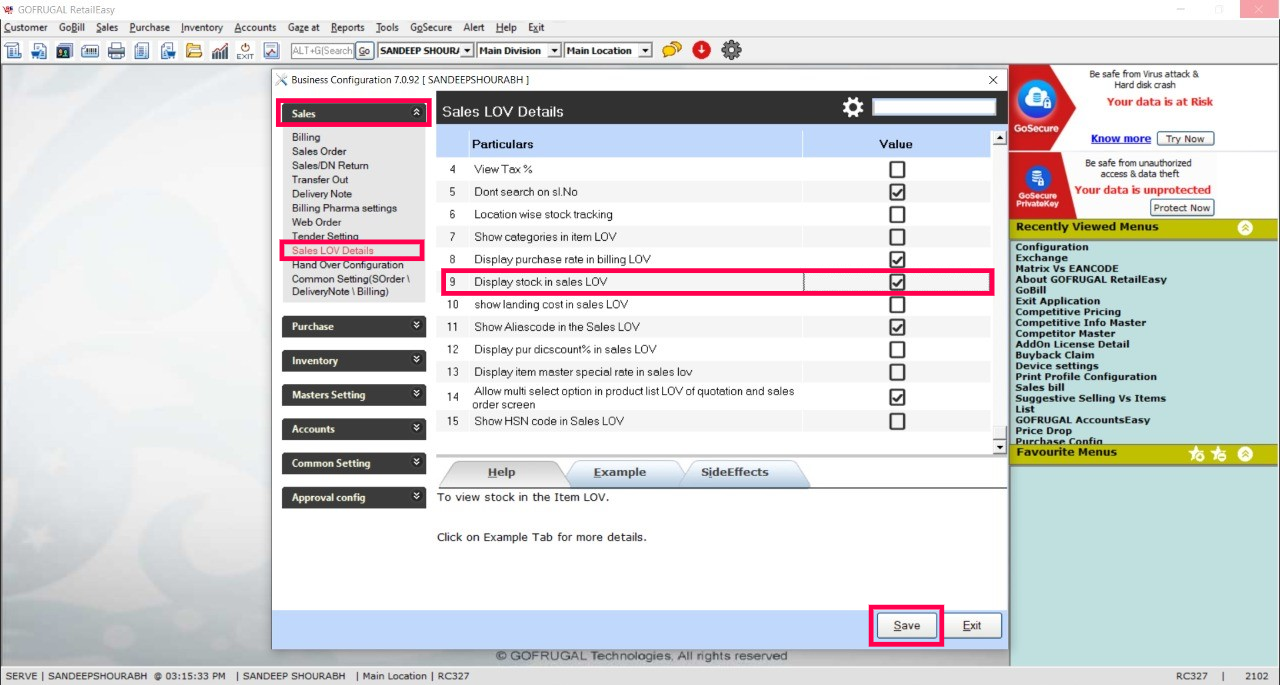1280x685 pixels.
Task: Open Sales Order settings in sidebar
Action: pos(319,151)
